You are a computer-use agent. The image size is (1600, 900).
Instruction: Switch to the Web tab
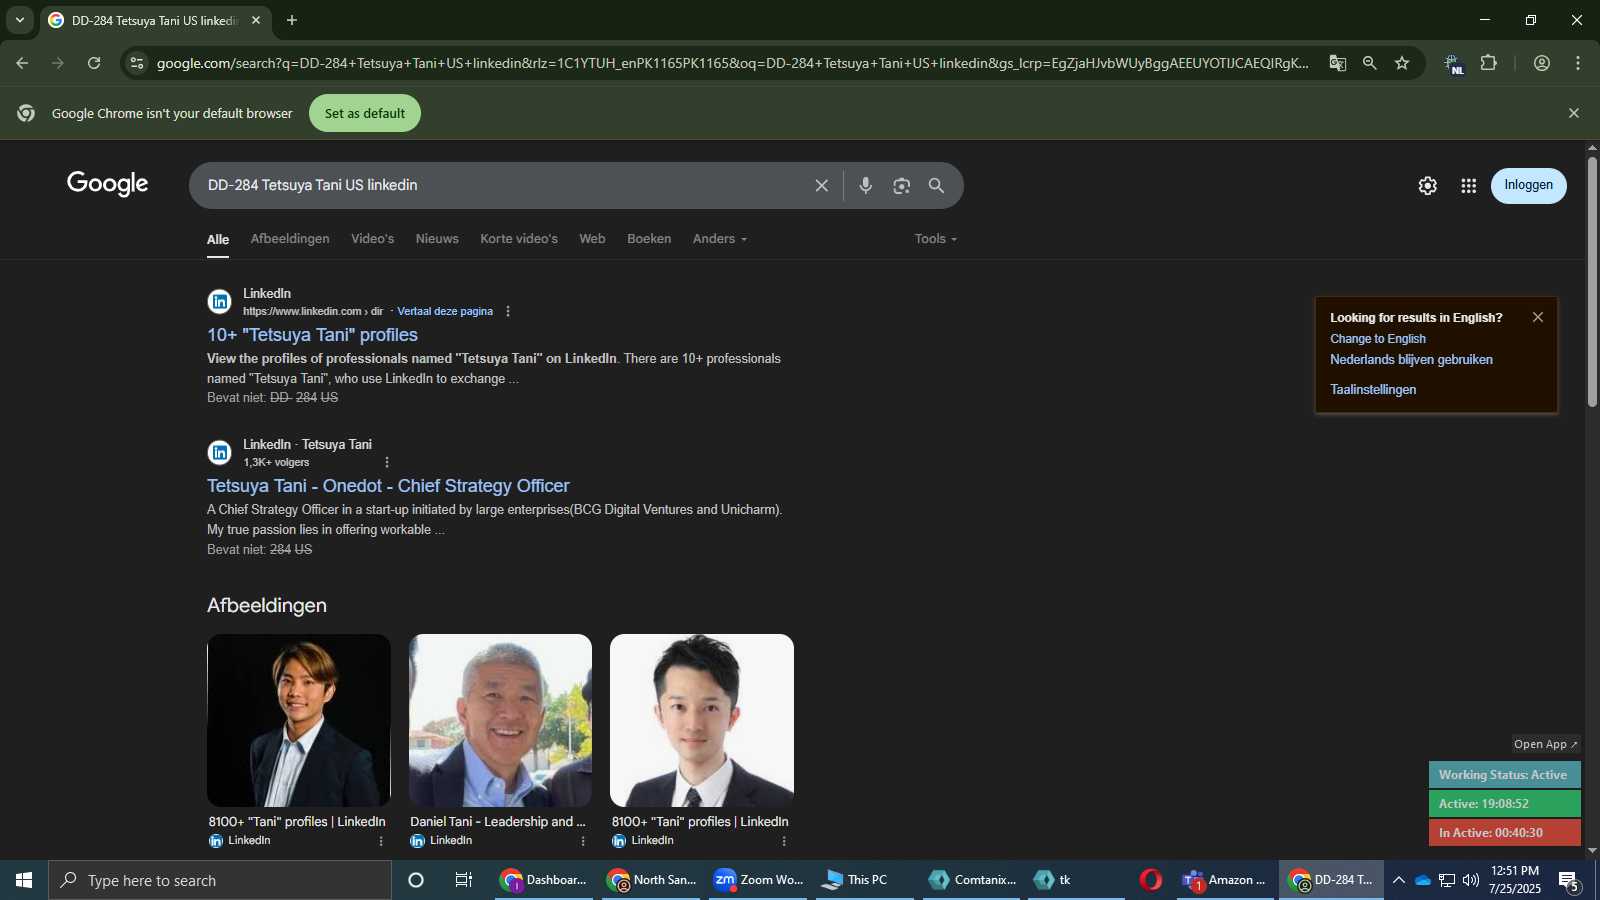[x=592, y=239]
